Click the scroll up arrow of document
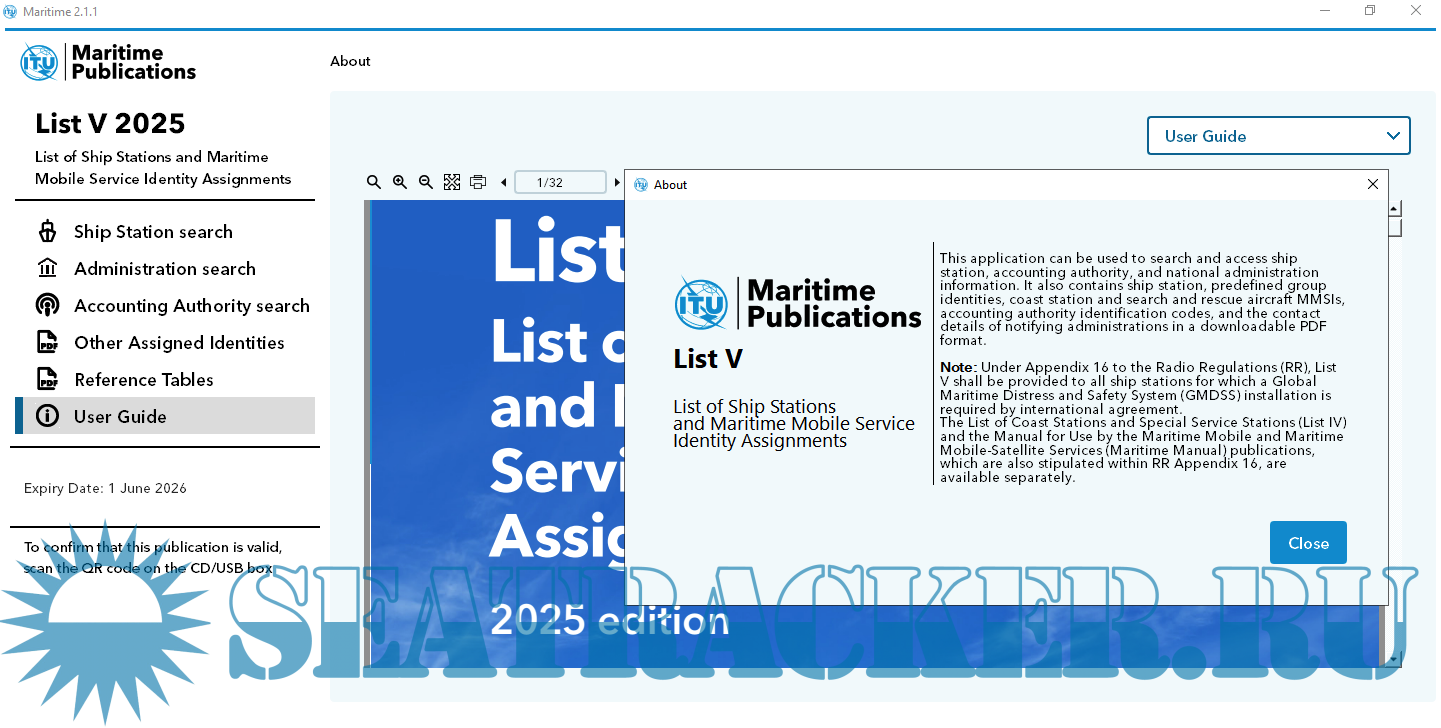 (1394, 209)
